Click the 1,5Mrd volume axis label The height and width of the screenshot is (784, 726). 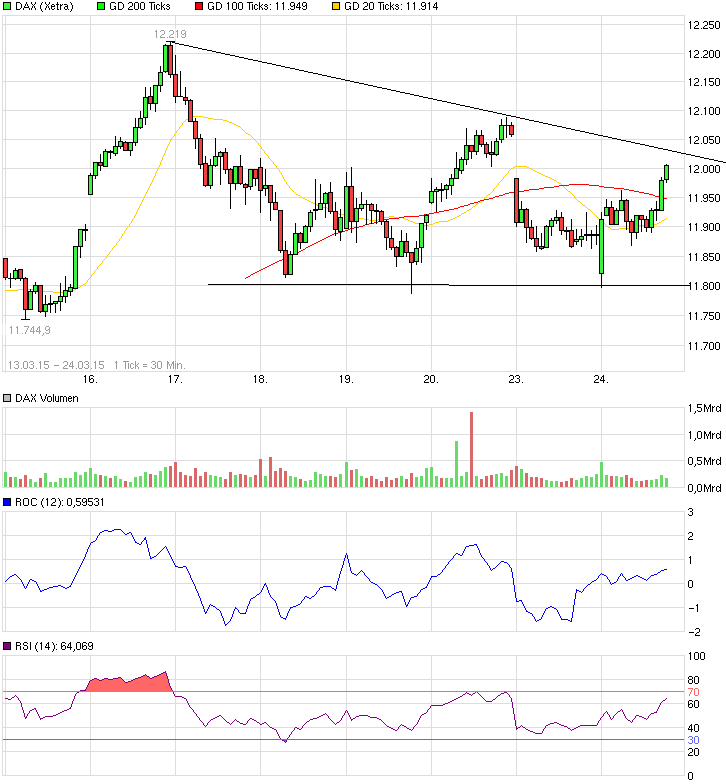pos(704,408)
